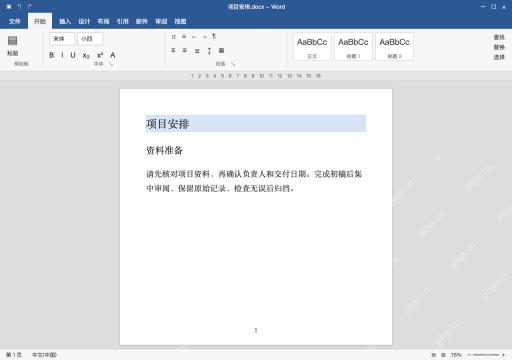
Task: Click the 查找 (Find) button
Action: (x=499, y=37)
